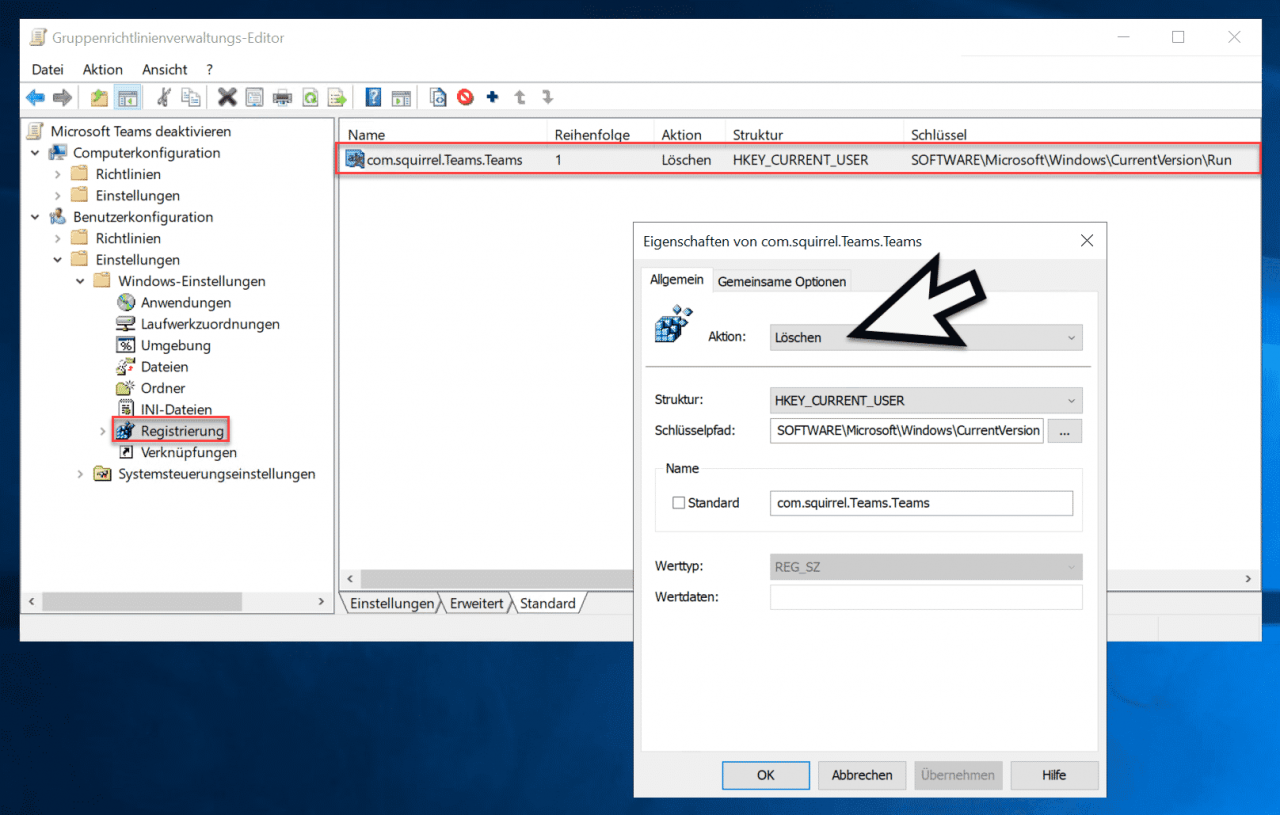Sort by Schlüssel column header
This screenshot has height=815, width=1280.
(x=1080, y=134)
